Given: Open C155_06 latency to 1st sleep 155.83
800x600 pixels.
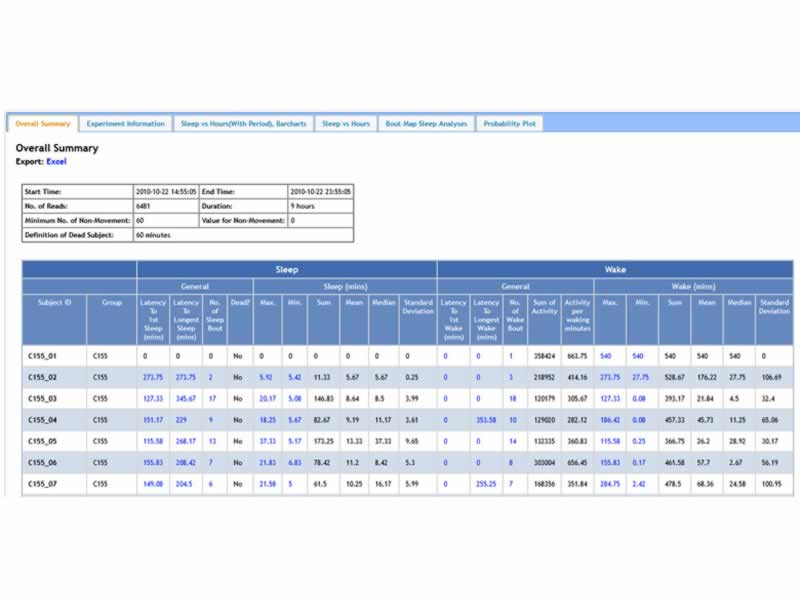Looking at the screenshot, I should 153,462.
